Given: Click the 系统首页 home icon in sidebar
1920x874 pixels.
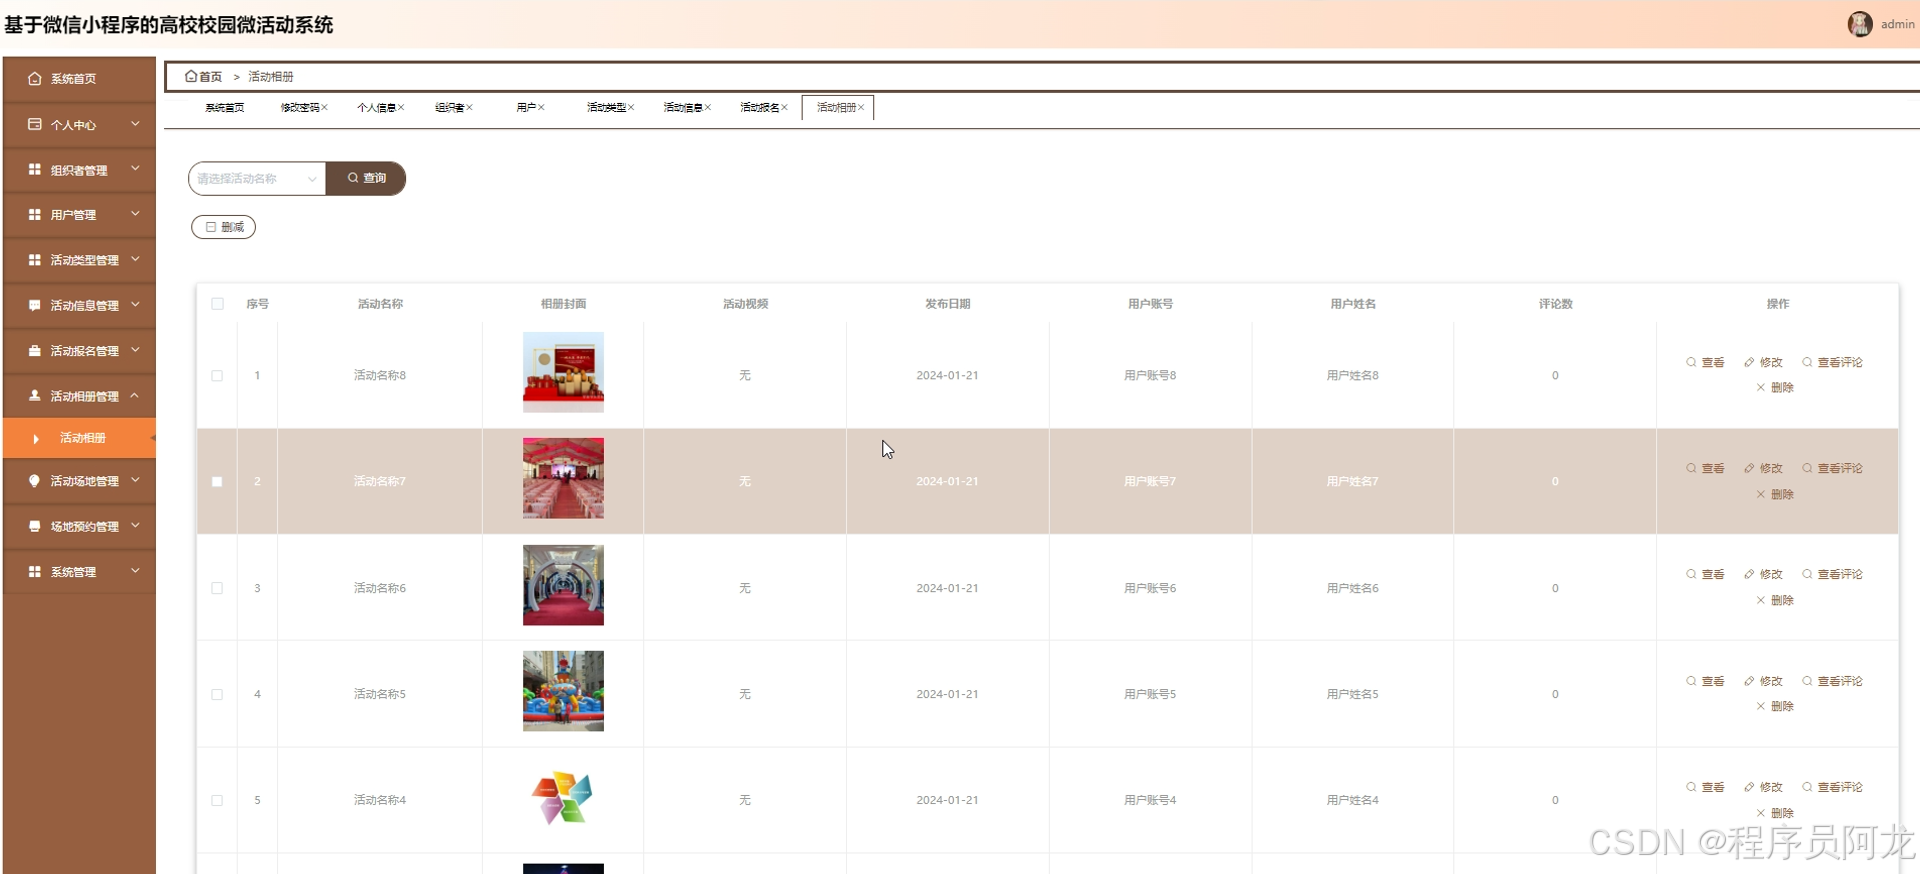Looking at the screenshot, I should point(35,78).
